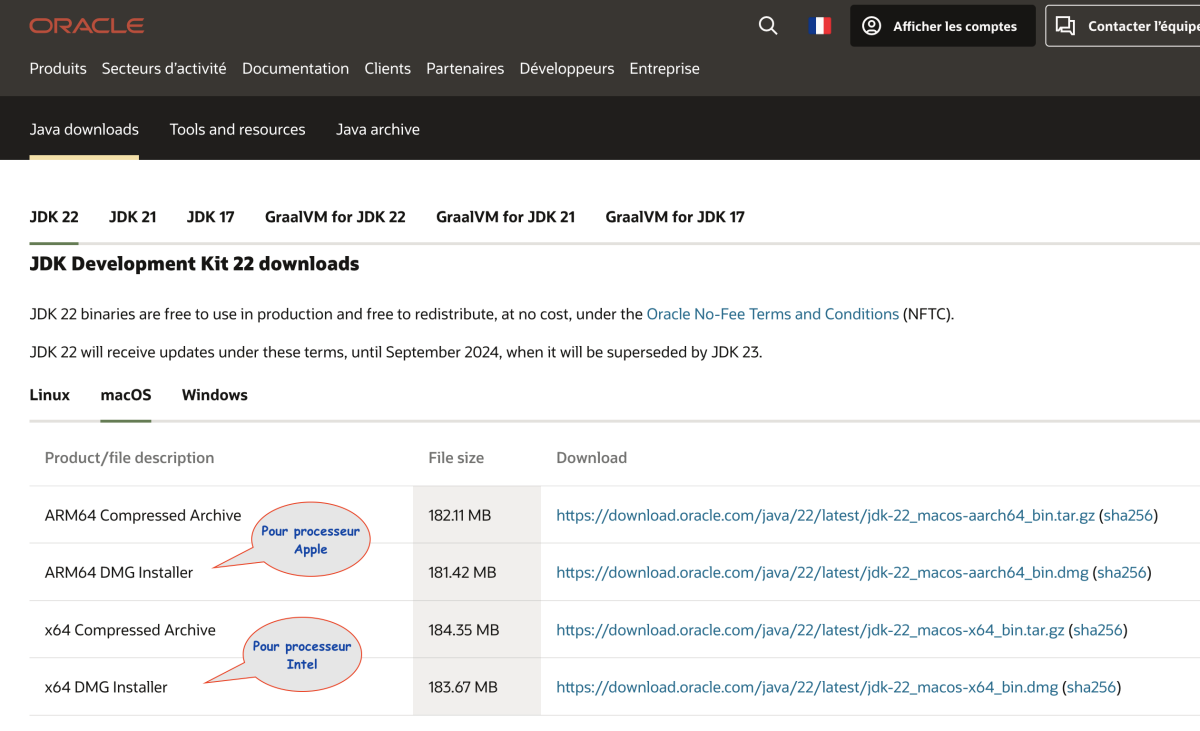Open sha256 link for x64 DMG Installer
Screen dimensions: 1200x731
tap(1091, 688)
